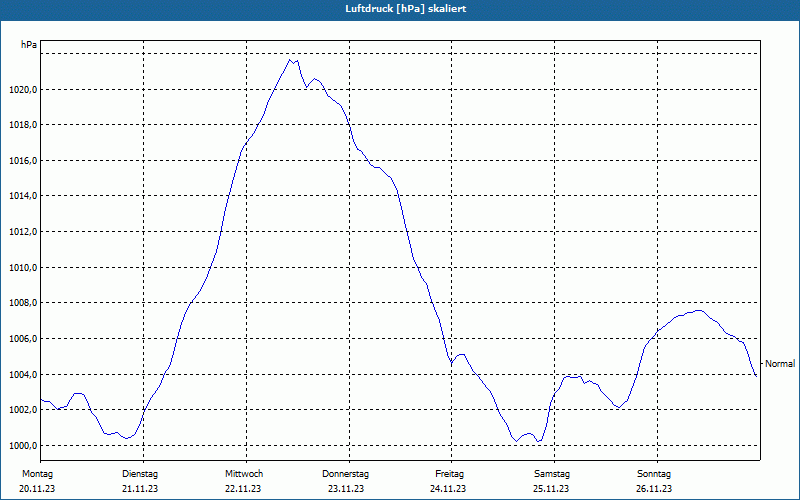Viewport: 800px width, 500px height.
Task: Click the Sonntag day label
Action: pos(654,474)
